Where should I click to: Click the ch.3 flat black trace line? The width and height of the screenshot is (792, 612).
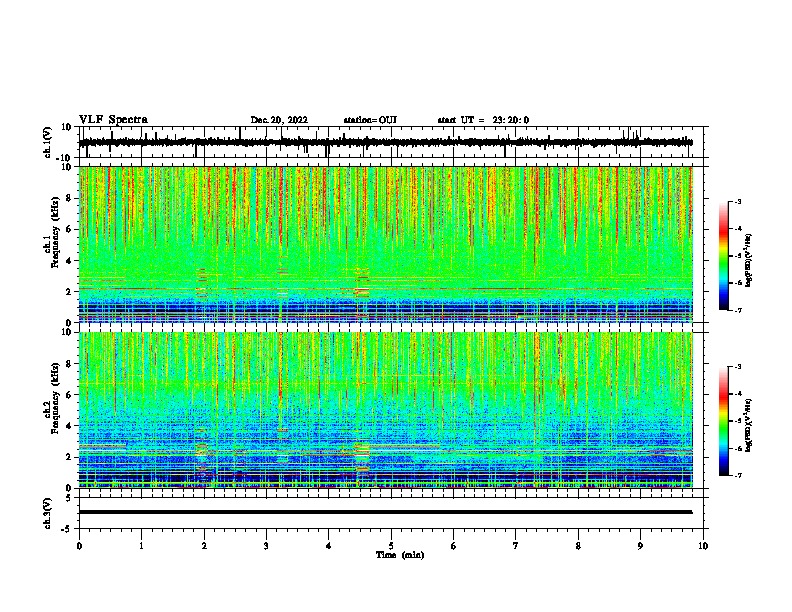(x=385, y=512)
